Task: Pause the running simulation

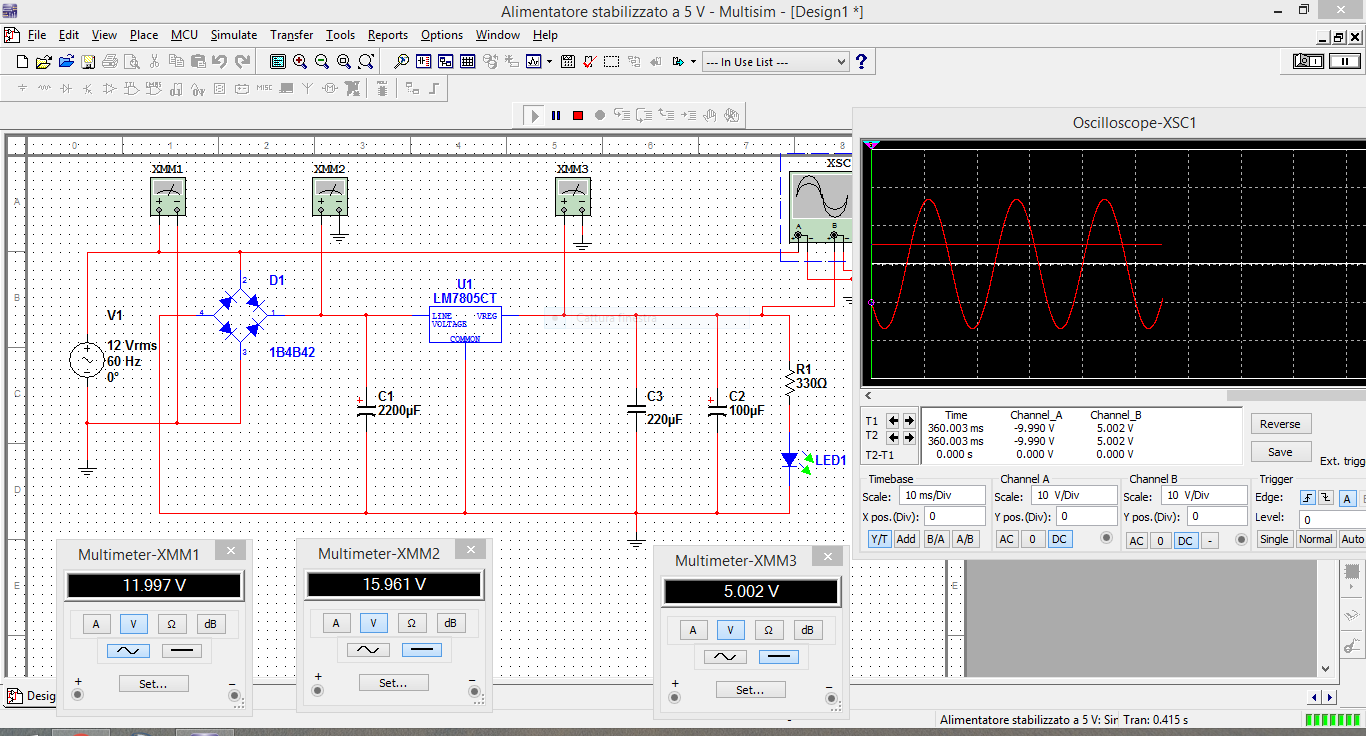Action: pos(556,116)
